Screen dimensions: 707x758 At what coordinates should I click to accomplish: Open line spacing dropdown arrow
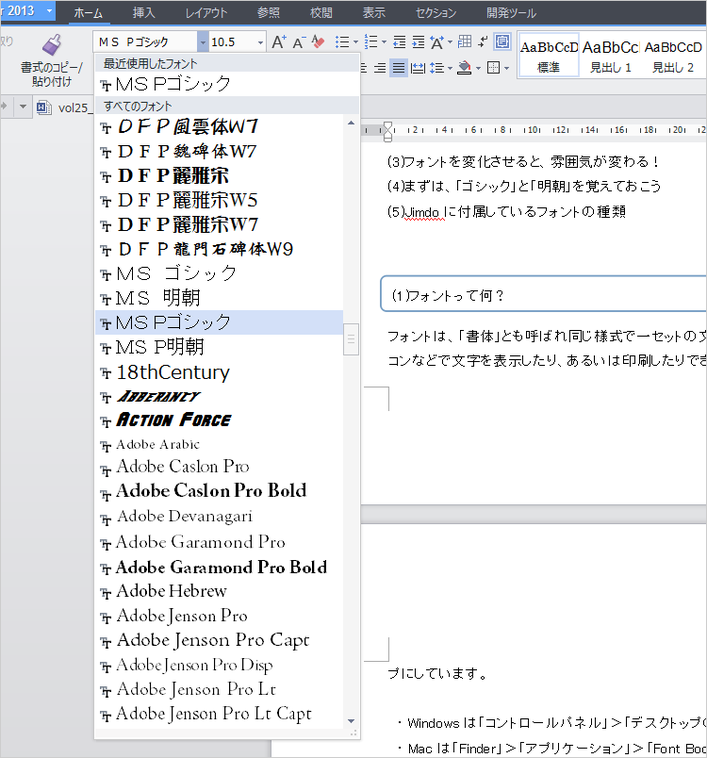tap(450, 68)
